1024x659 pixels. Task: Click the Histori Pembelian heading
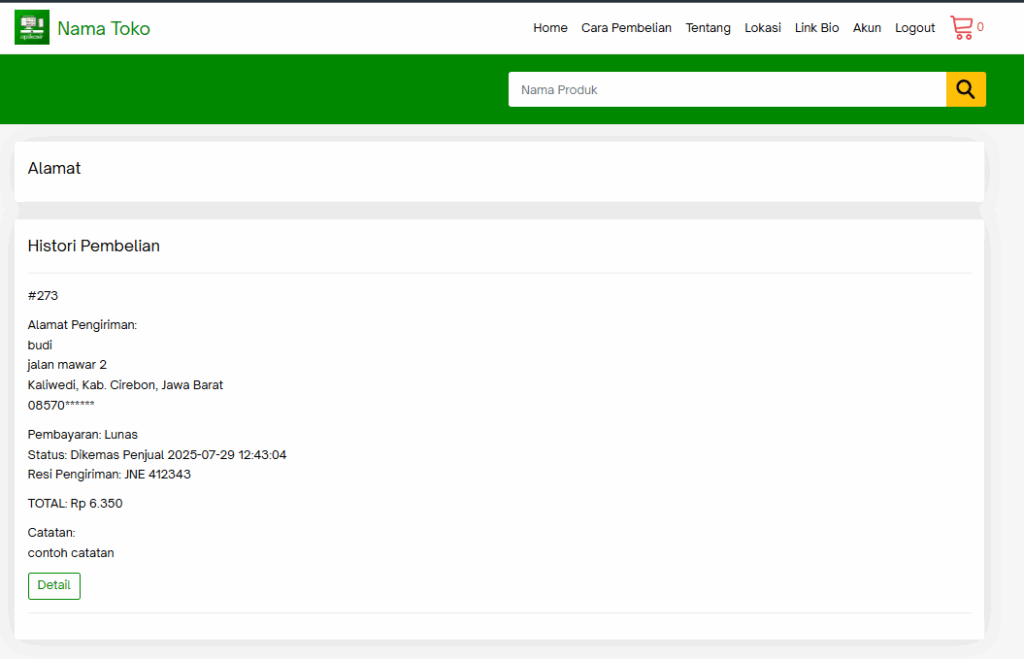point(93,246)
